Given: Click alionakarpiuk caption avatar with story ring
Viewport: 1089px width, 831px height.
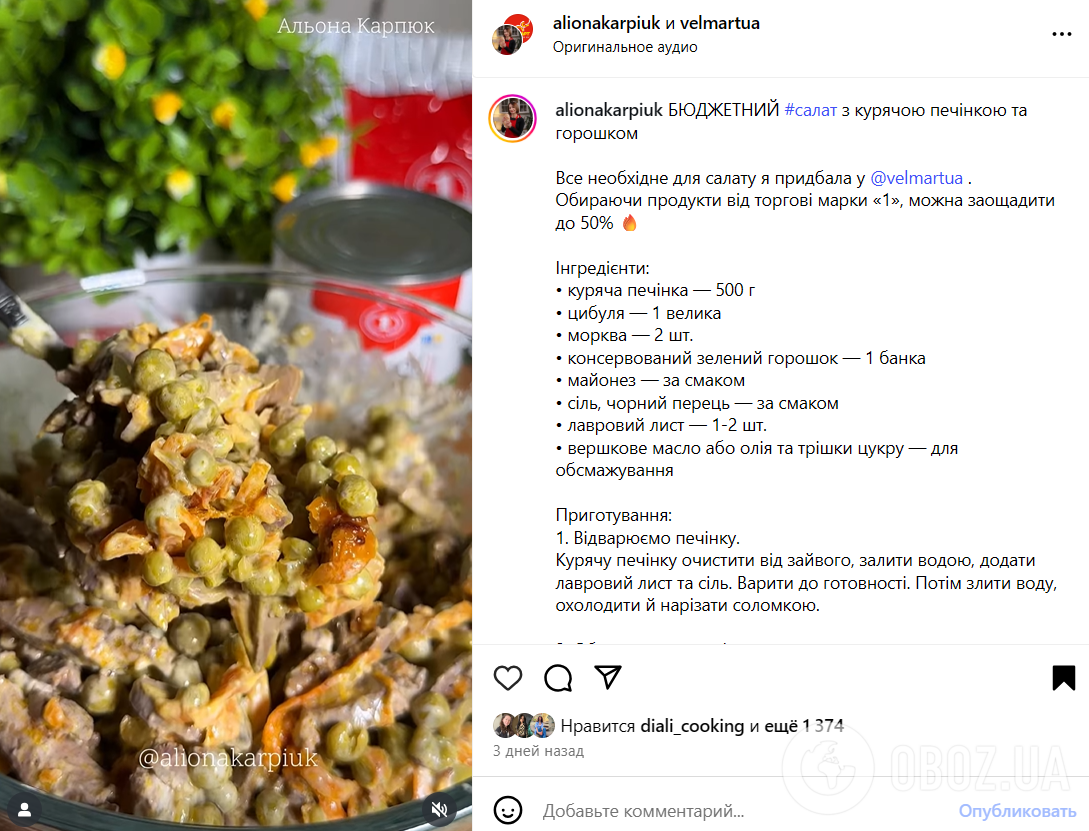Looking at the screenshot, I should [x=513, y=119].
